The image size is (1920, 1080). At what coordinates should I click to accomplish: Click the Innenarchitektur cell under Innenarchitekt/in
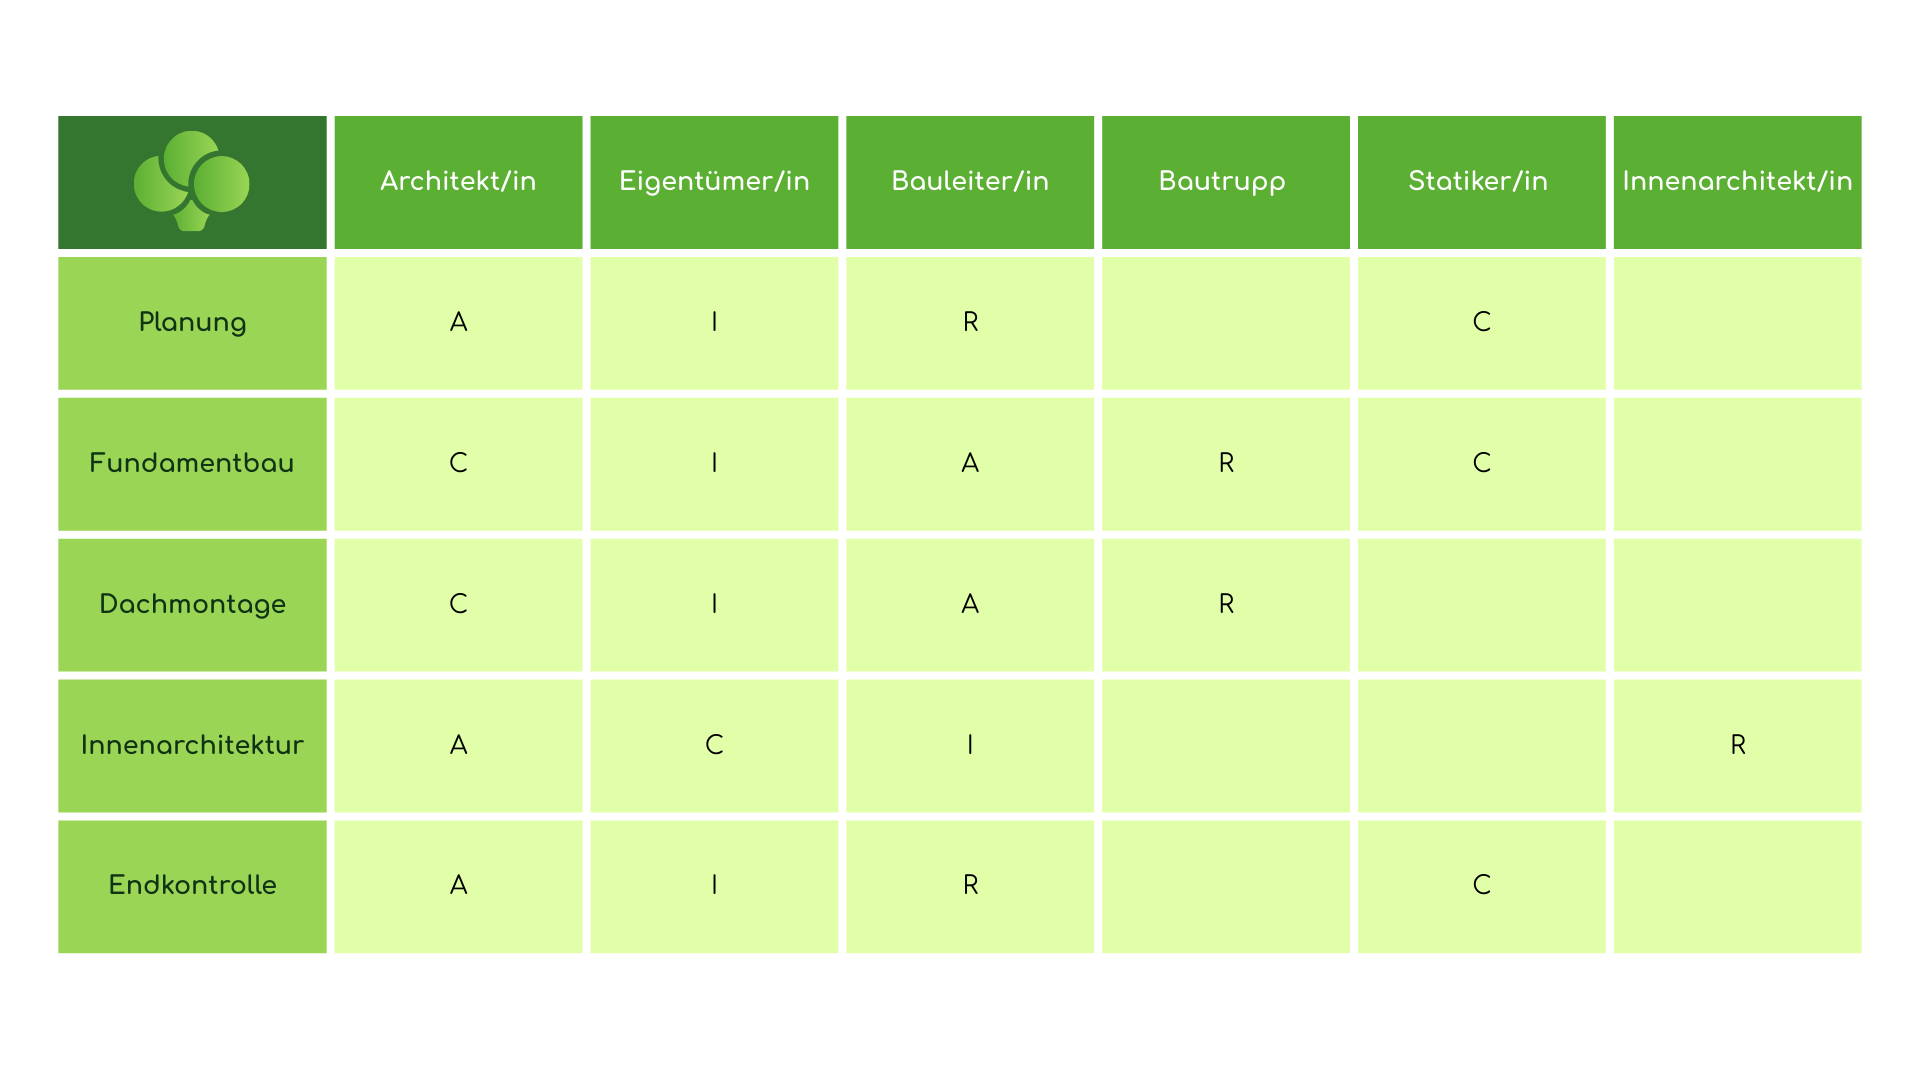1737,745
